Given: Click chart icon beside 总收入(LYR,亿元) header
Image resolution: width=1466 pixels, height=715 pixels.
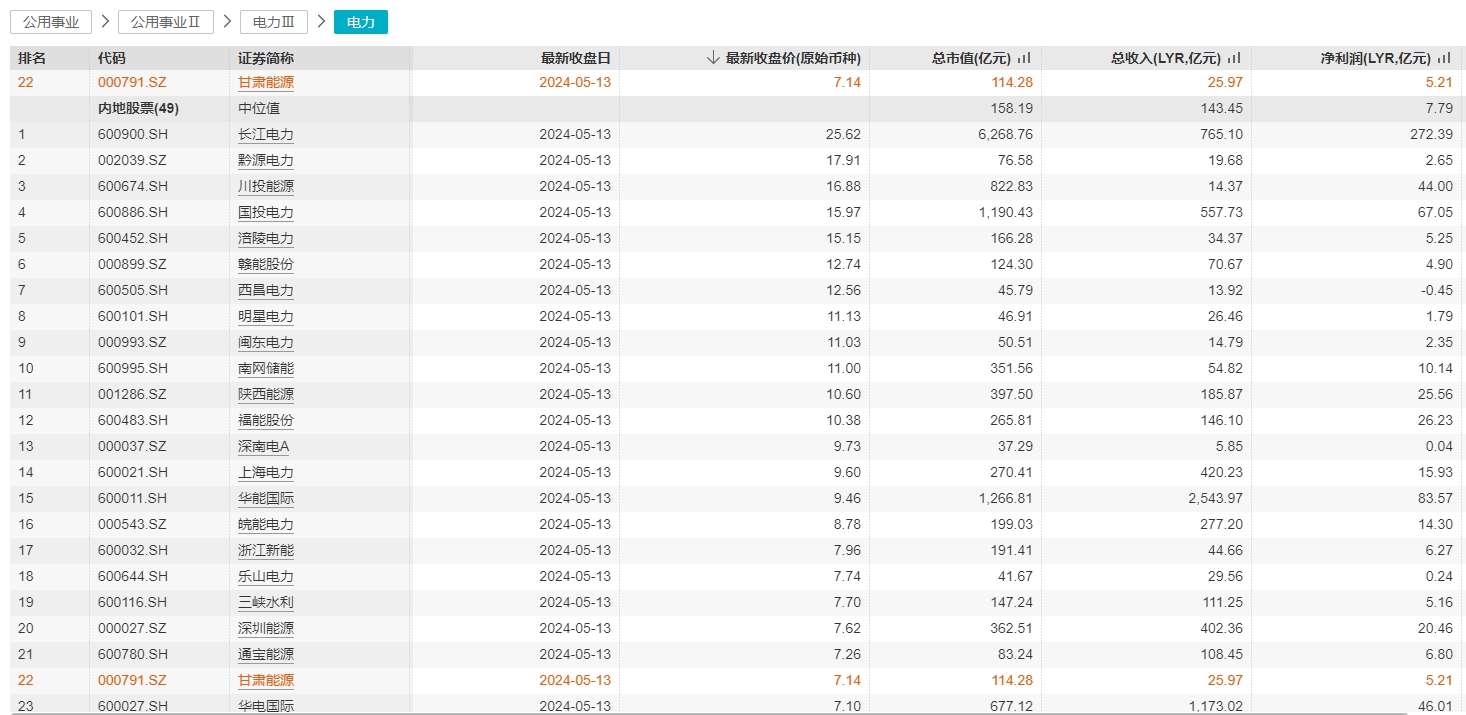Looking at the screenshot, I should [1234, 58].
